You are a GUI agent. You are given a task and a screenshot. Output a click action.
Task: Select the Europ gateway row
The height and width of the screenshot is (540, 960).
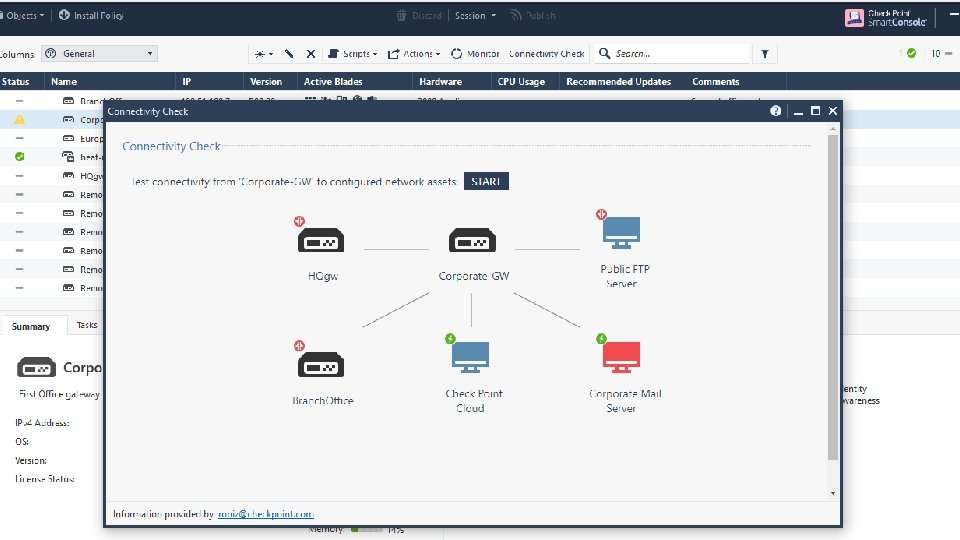click(52, 138)
